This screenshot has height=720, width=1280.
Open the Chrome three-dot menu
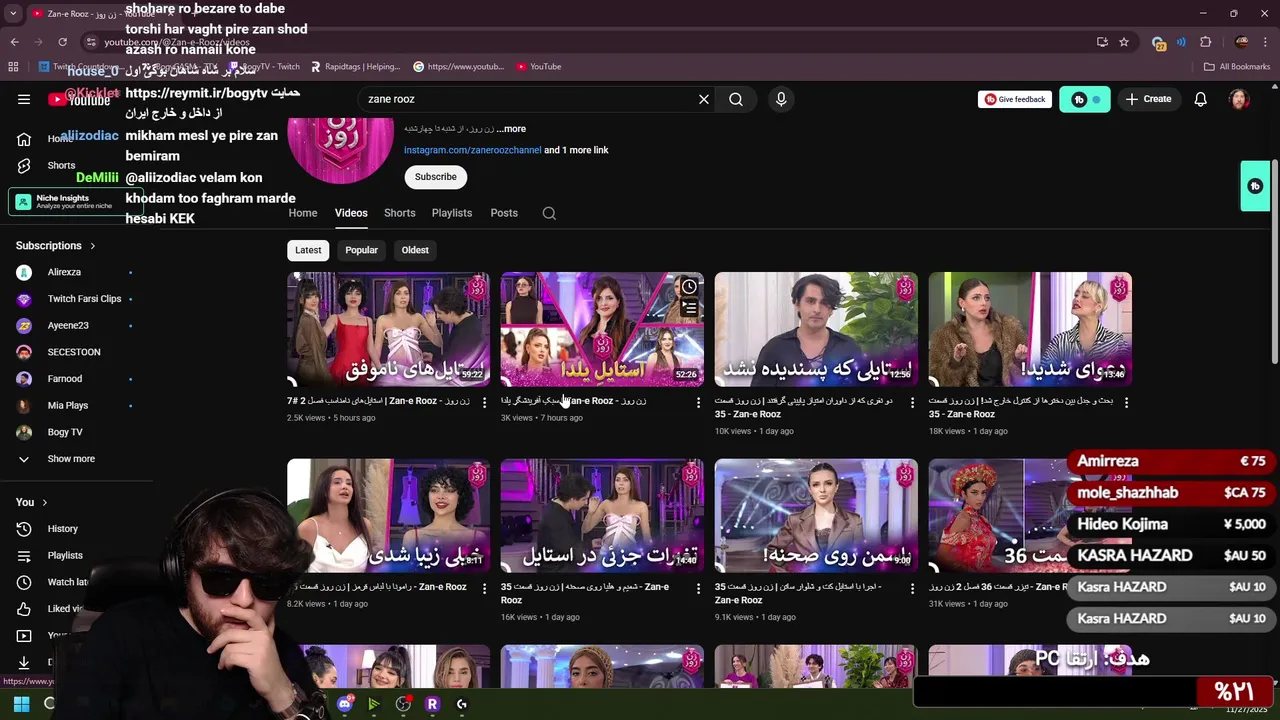tap(1265, 42)
